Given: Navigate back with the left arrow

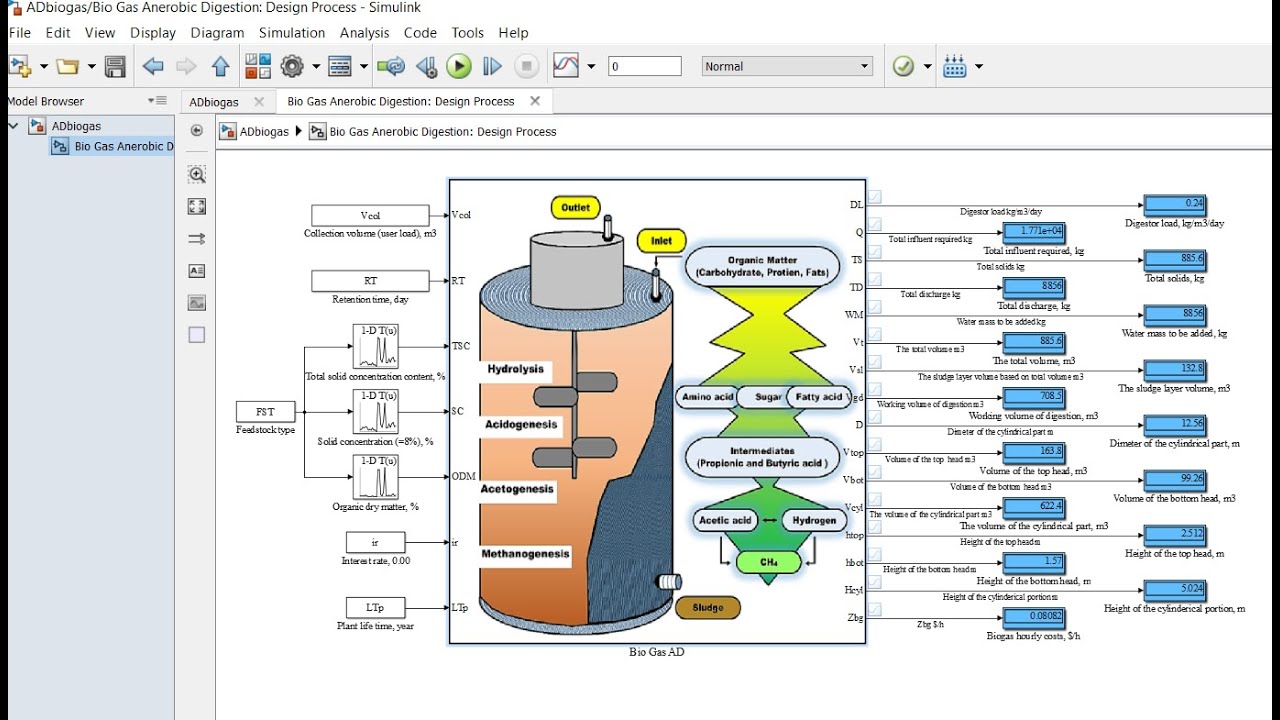Looking at the screenshot, I should (x=153, y=67).
